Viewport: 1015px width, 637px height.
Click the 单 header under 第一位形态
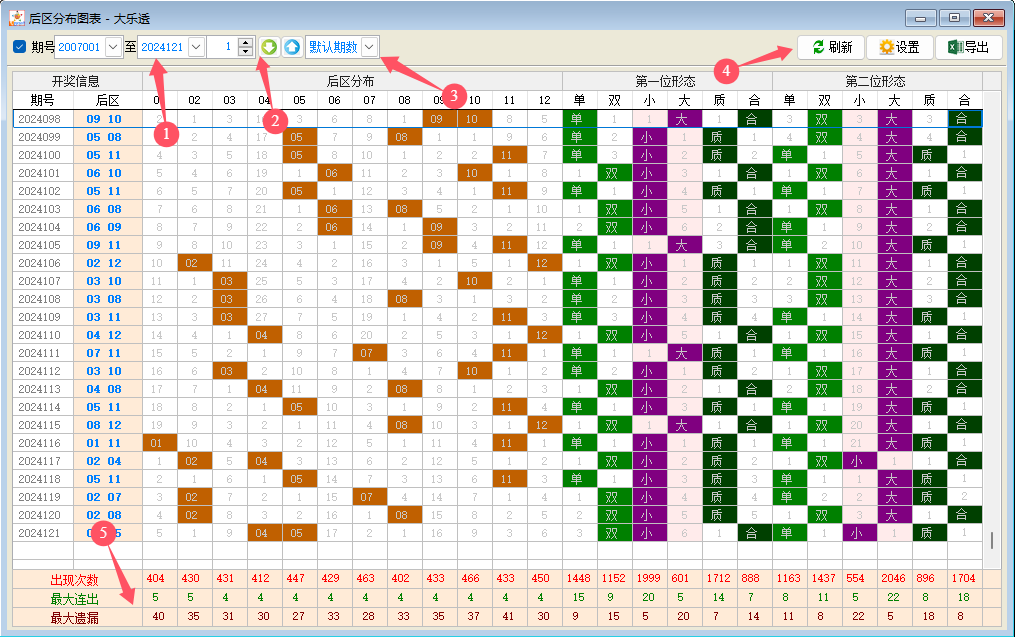click(x=579, y=100)
